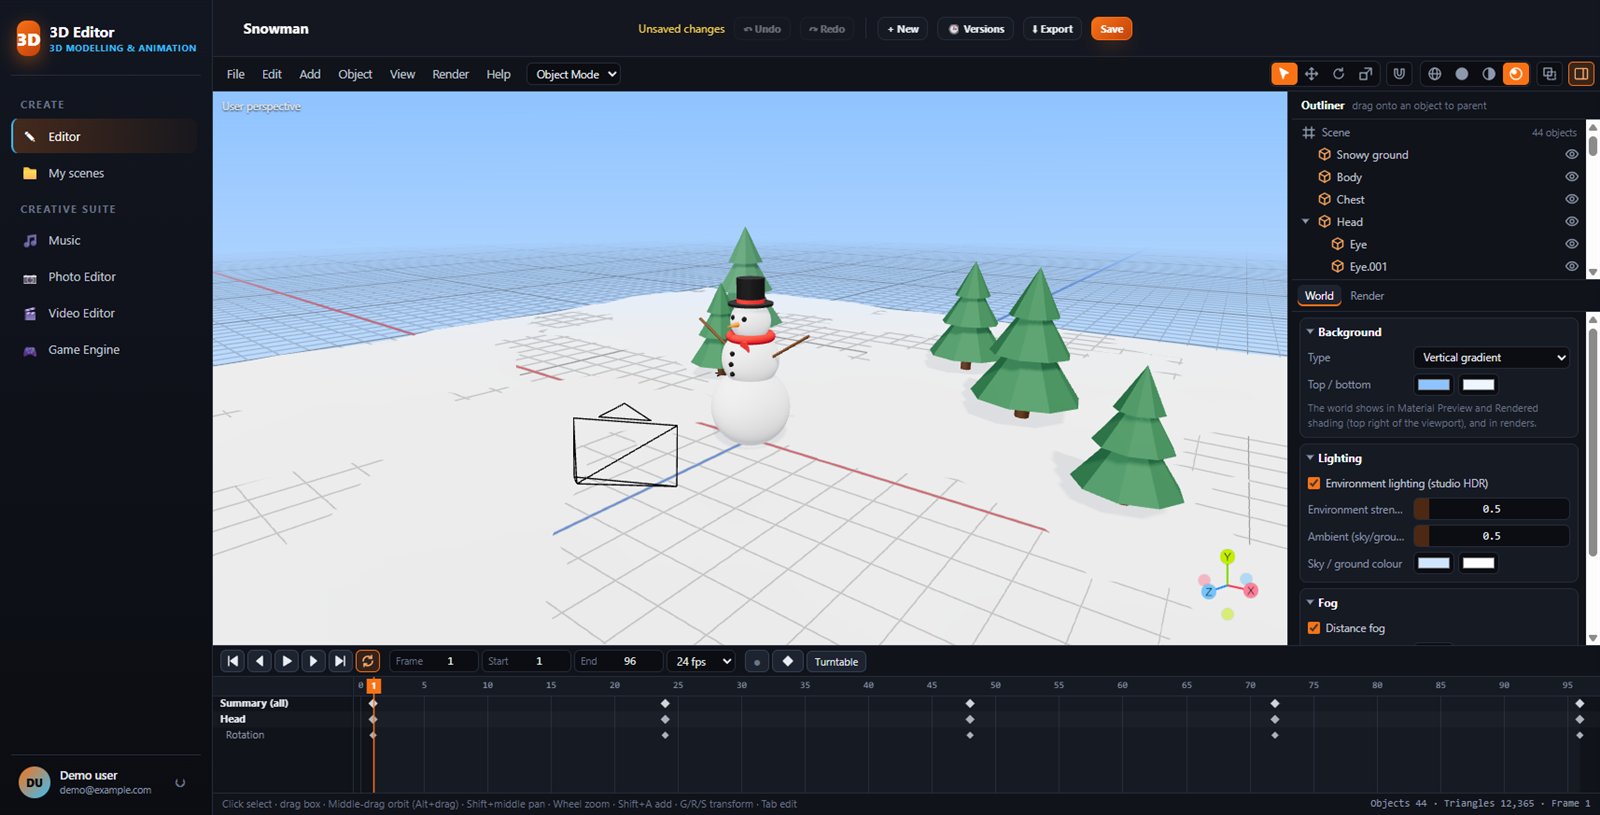Jump to first frame of timeline
The image size is (1600, 815).
coord(233,661)
